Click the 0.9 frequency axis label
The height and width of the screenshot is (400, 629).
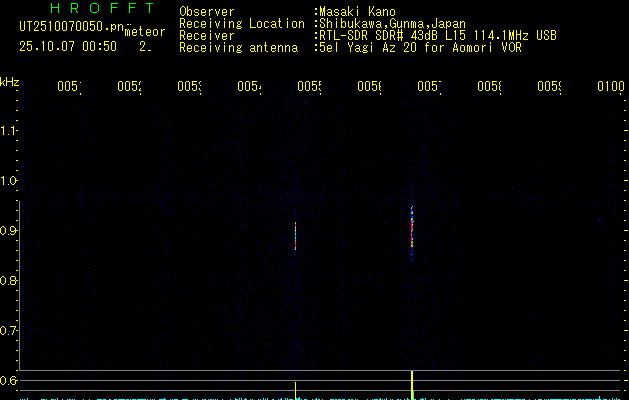(8, 231)
